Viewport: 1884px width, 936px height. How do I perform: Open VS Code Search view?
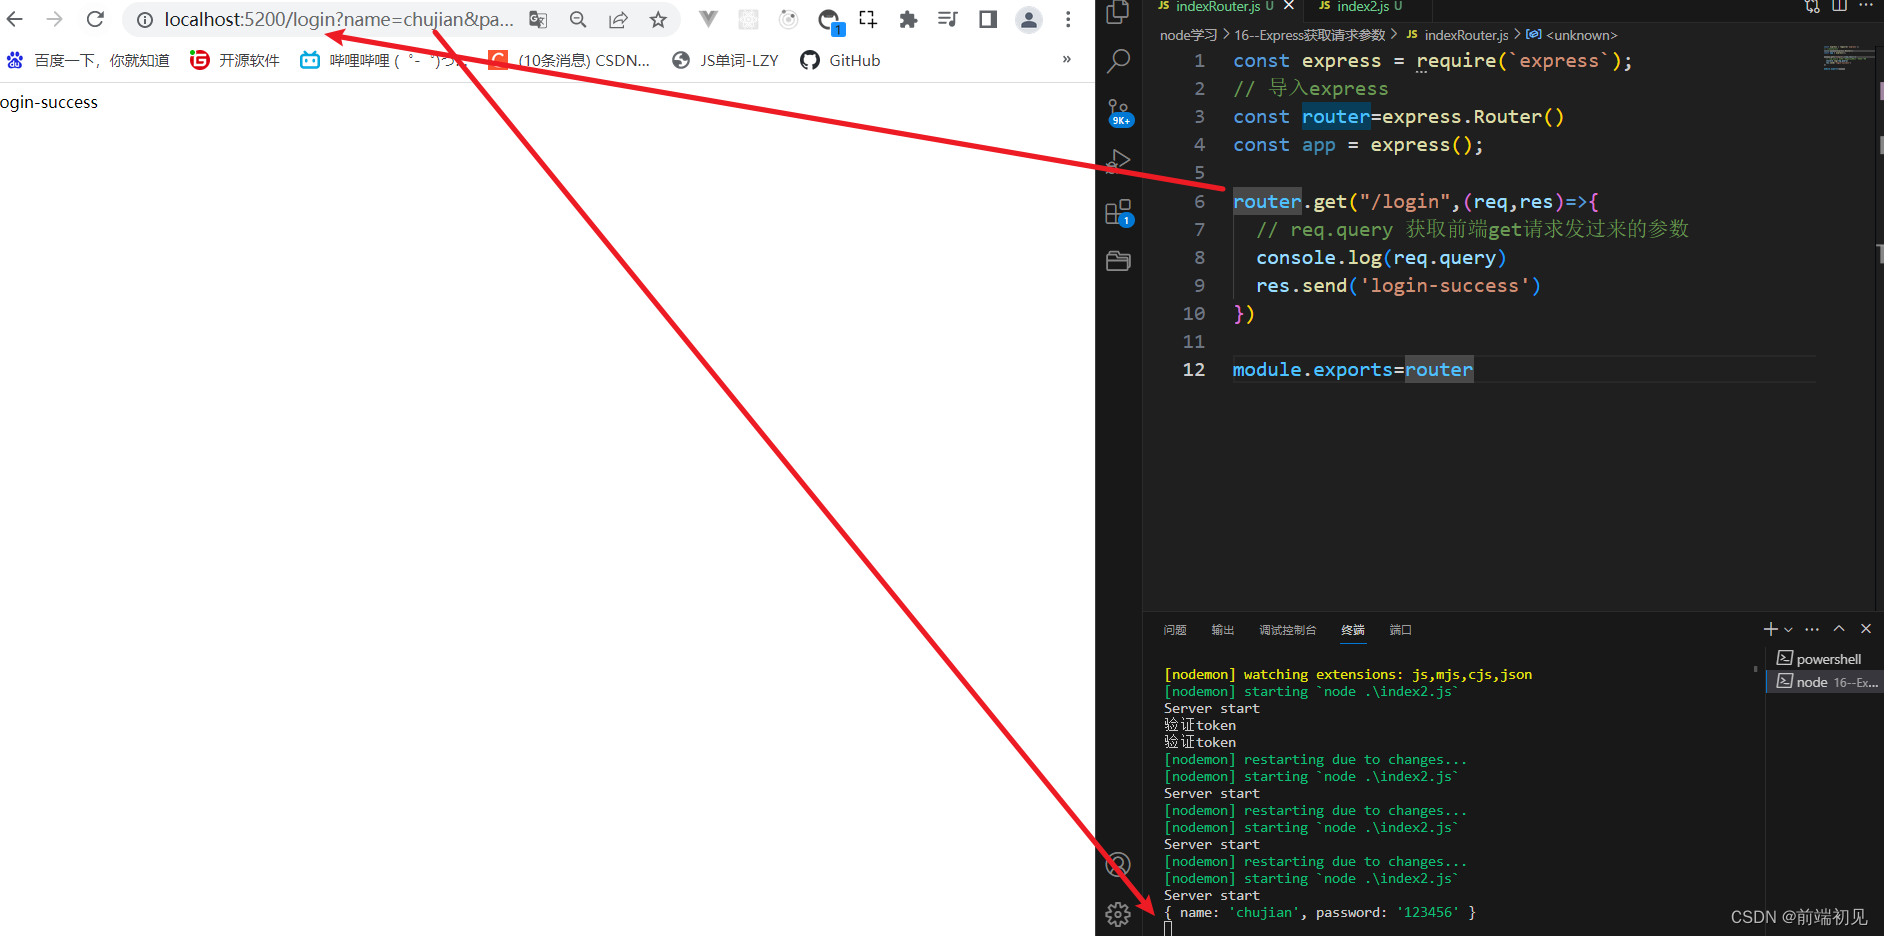coord(1119,61)
